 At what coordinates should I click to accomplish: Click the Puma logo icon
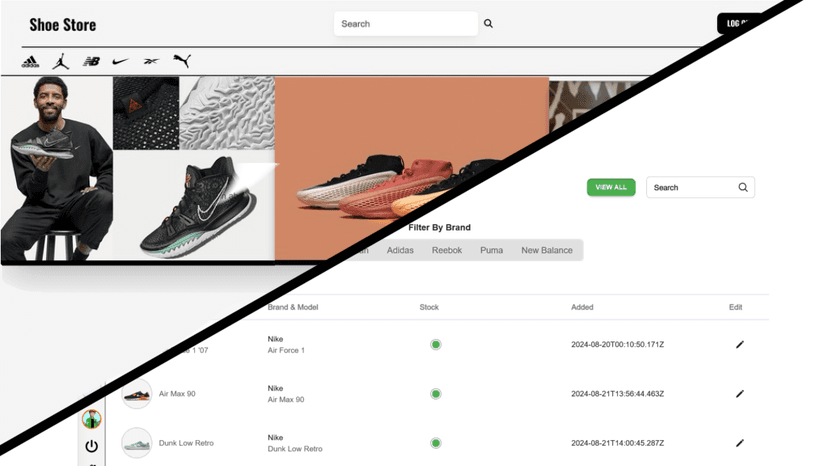click(x=182, y=61)
